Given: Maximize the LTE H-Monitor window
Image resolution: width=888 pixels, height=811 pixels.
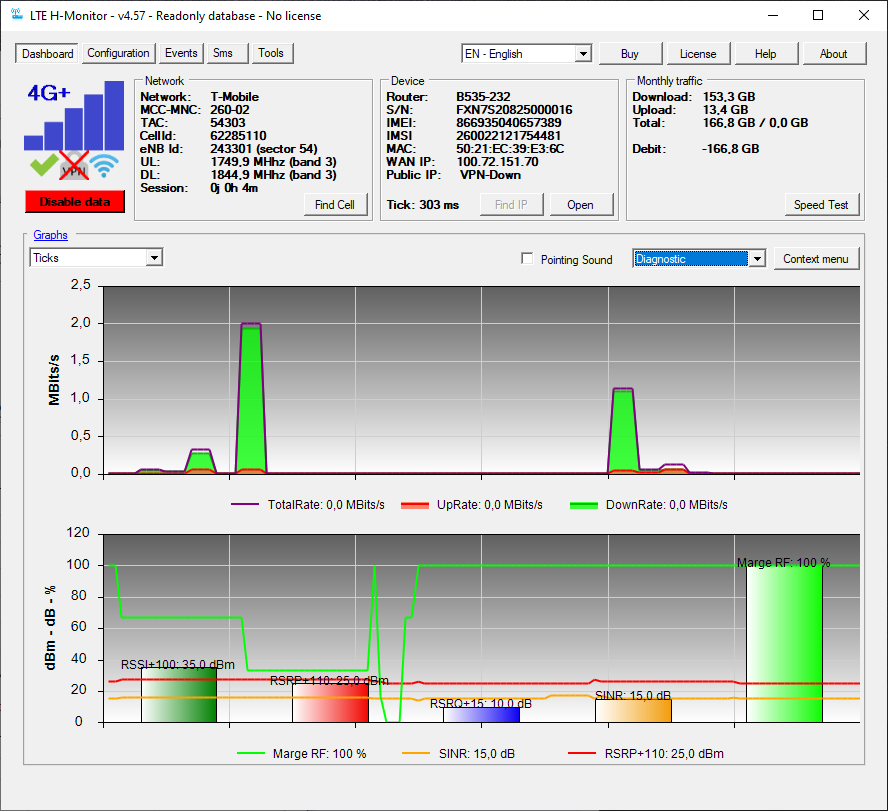Looking at the screenshot, I should coord(818,15).
